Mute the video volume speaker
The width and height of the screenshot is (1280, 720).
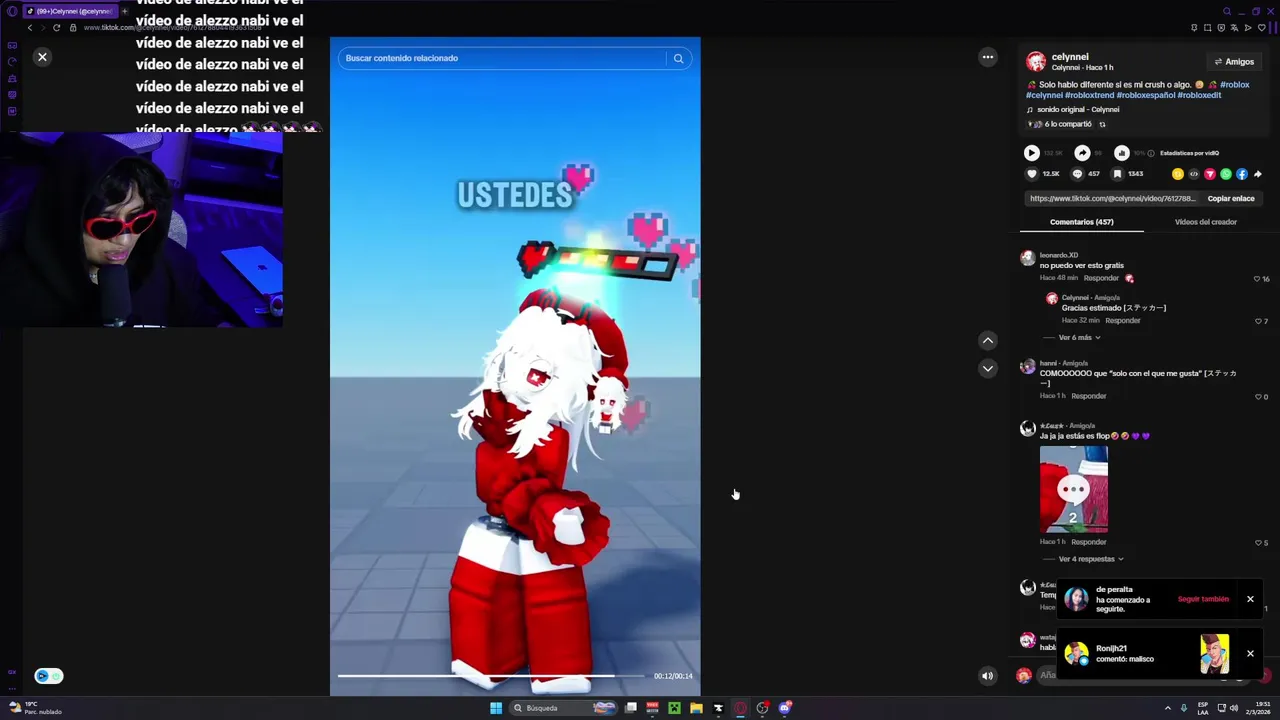pos(987,676)
